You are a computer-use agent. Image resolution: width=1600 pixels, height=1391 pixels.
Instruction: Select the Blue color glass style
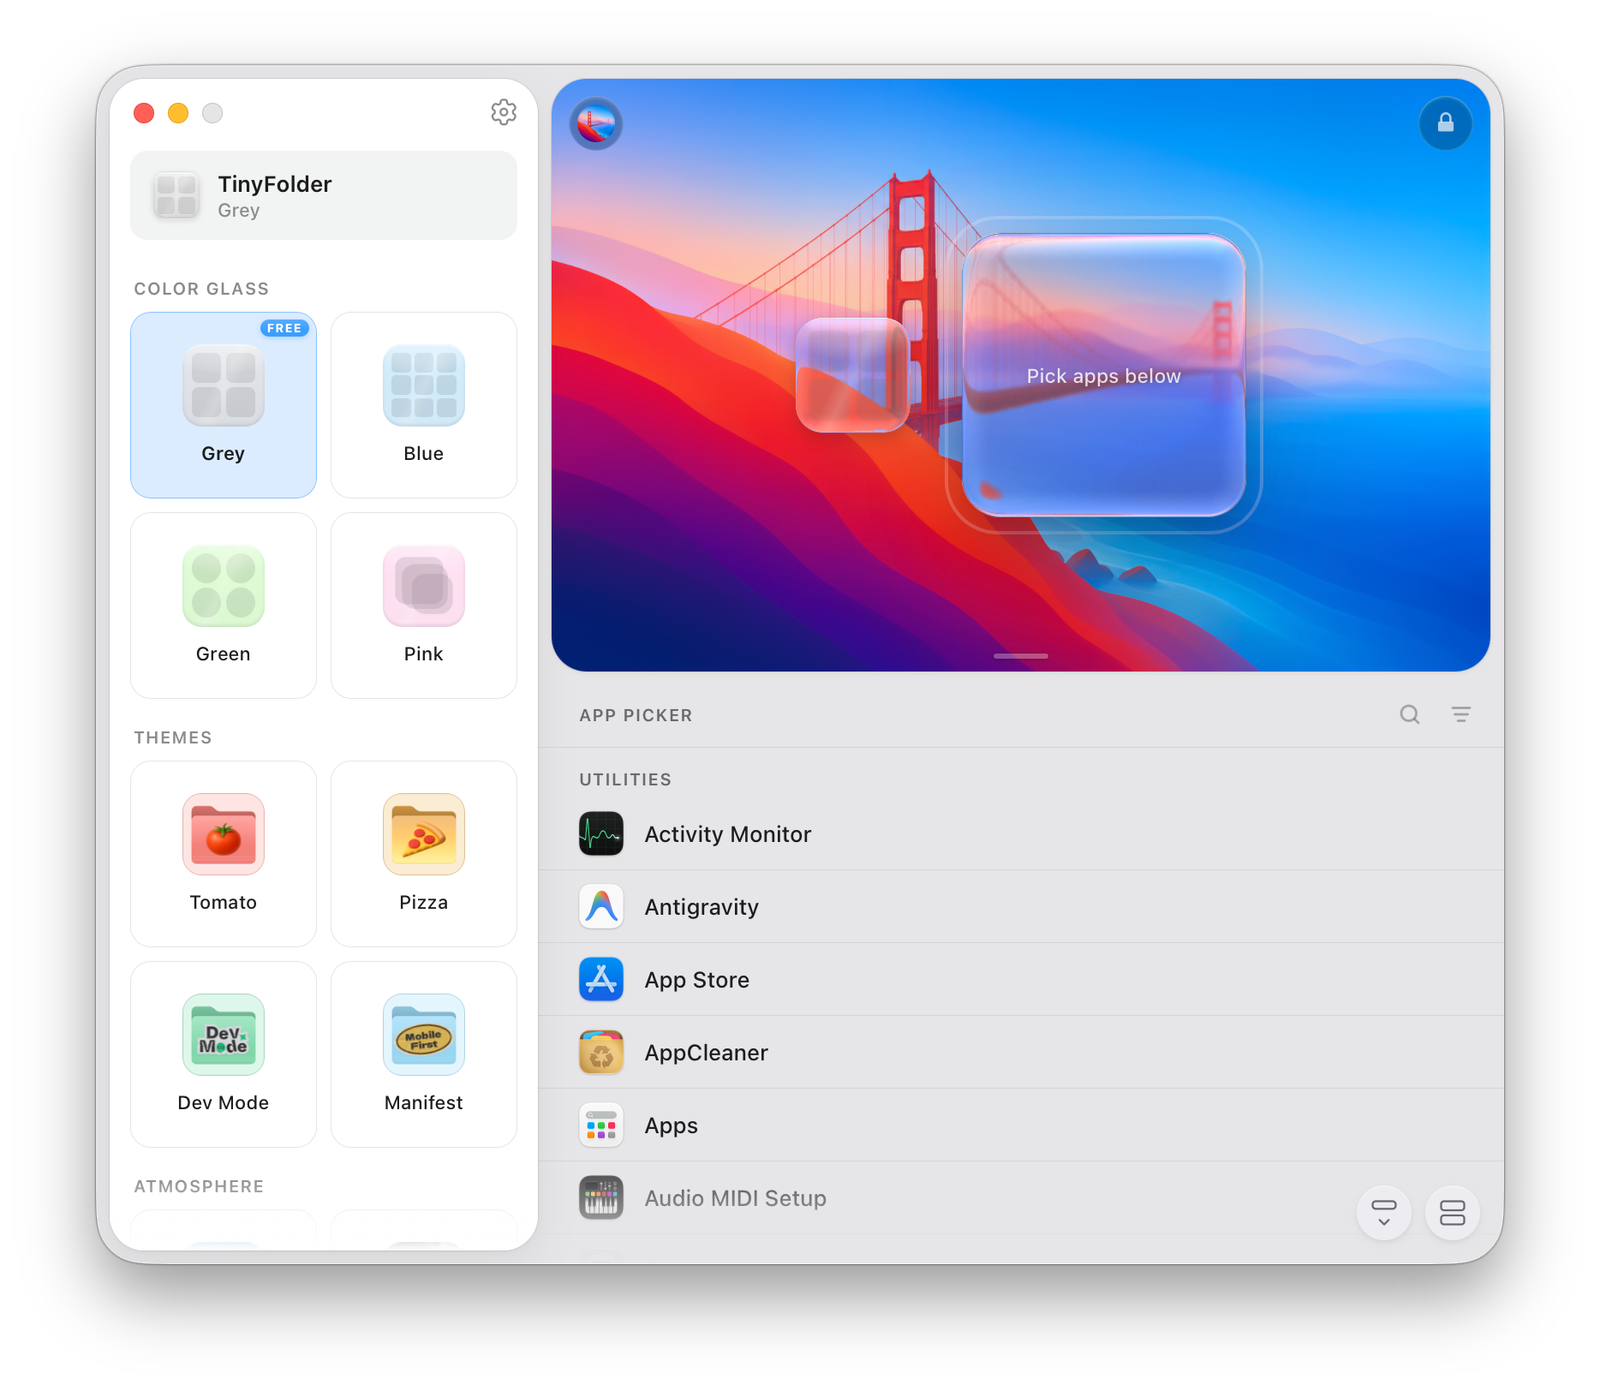coord(424,405)
